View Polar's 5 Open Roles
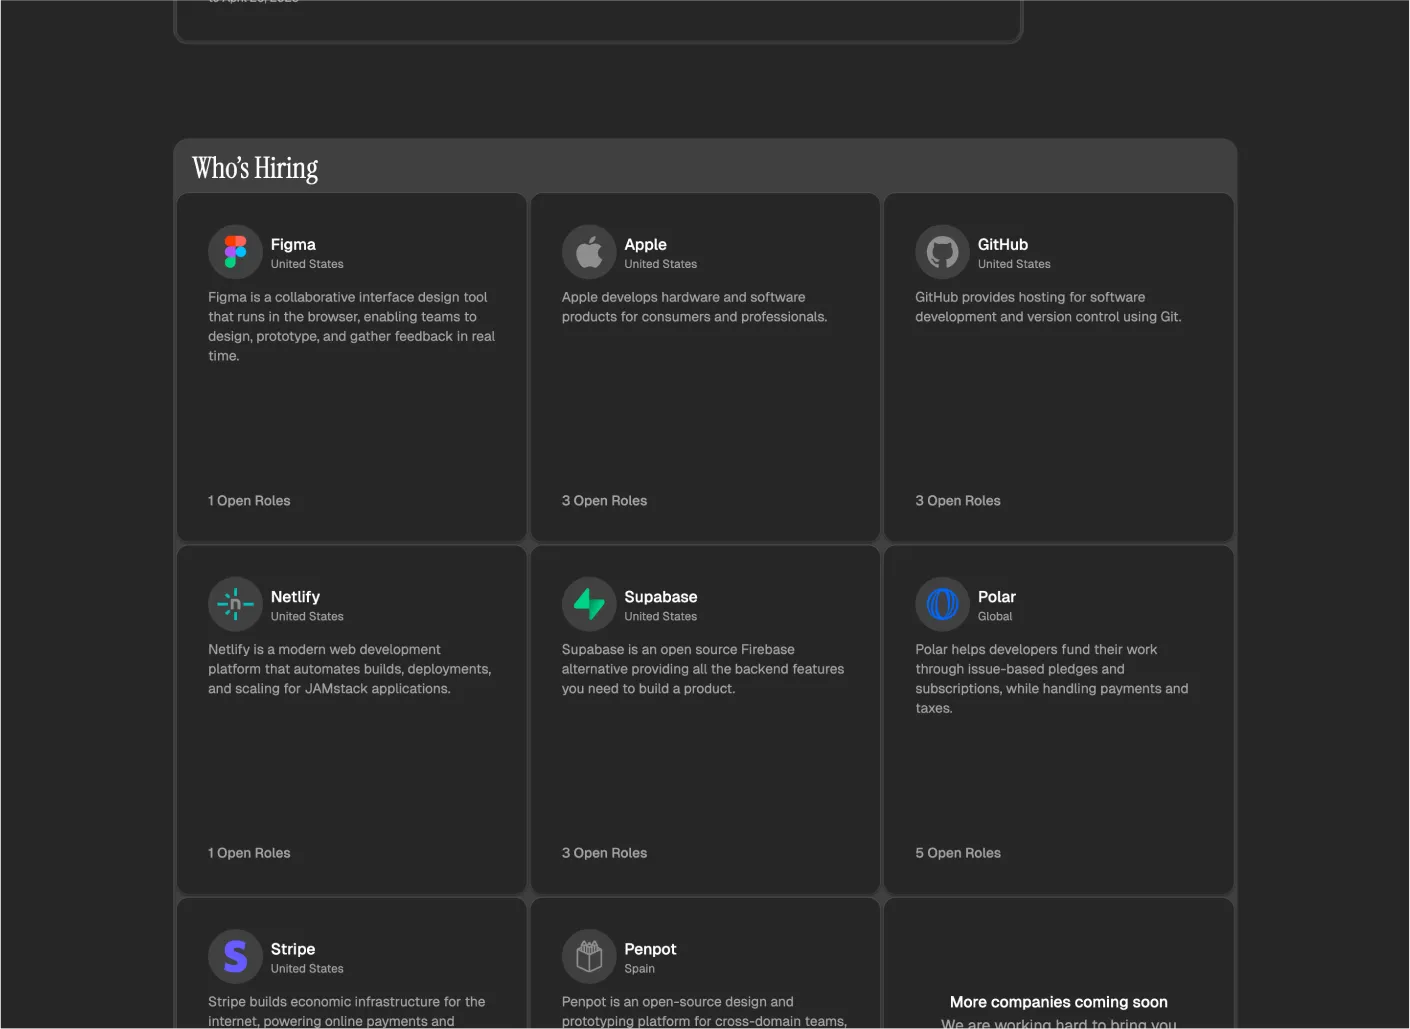Image resolution: width=1410 pixels, height=1029 pixels. pos(958,853)
